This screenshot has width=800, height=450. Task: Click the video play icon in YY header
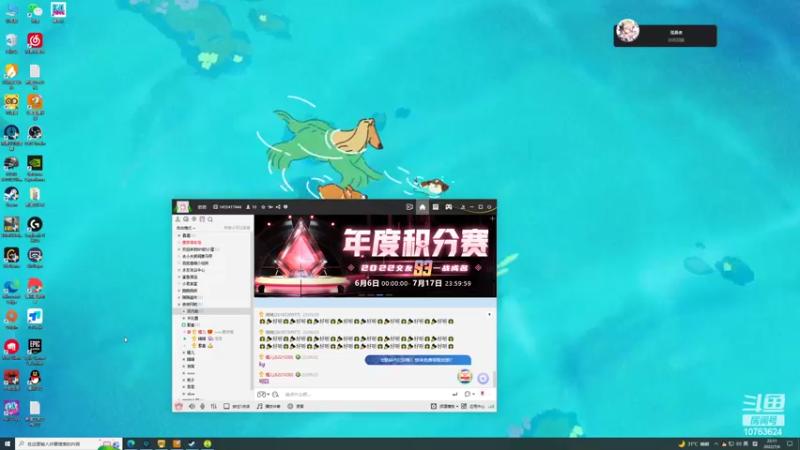coord(409,207)
